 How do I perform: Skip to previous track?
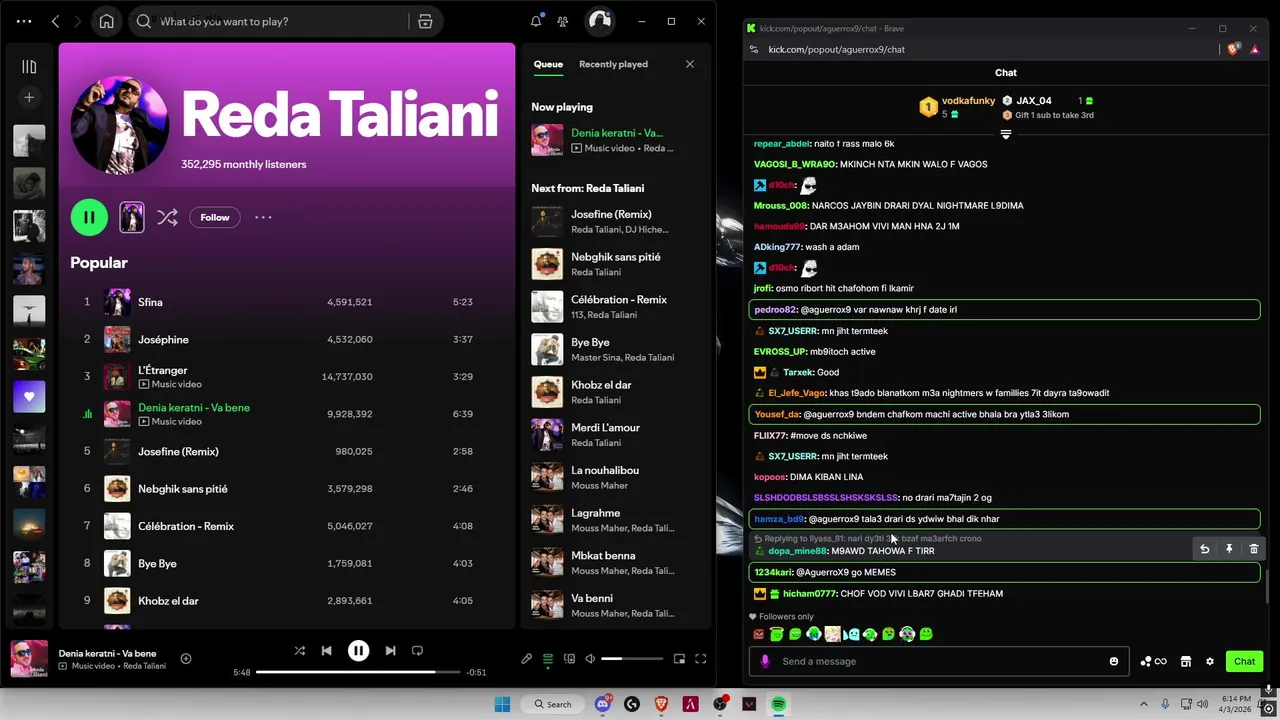coord(326,650)
